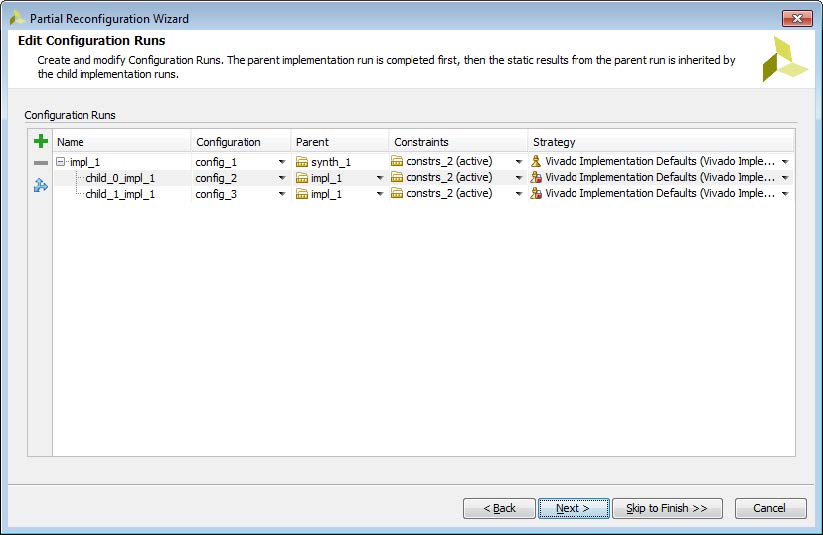Select the child_1_impl_1 run row

pos(424,194)
